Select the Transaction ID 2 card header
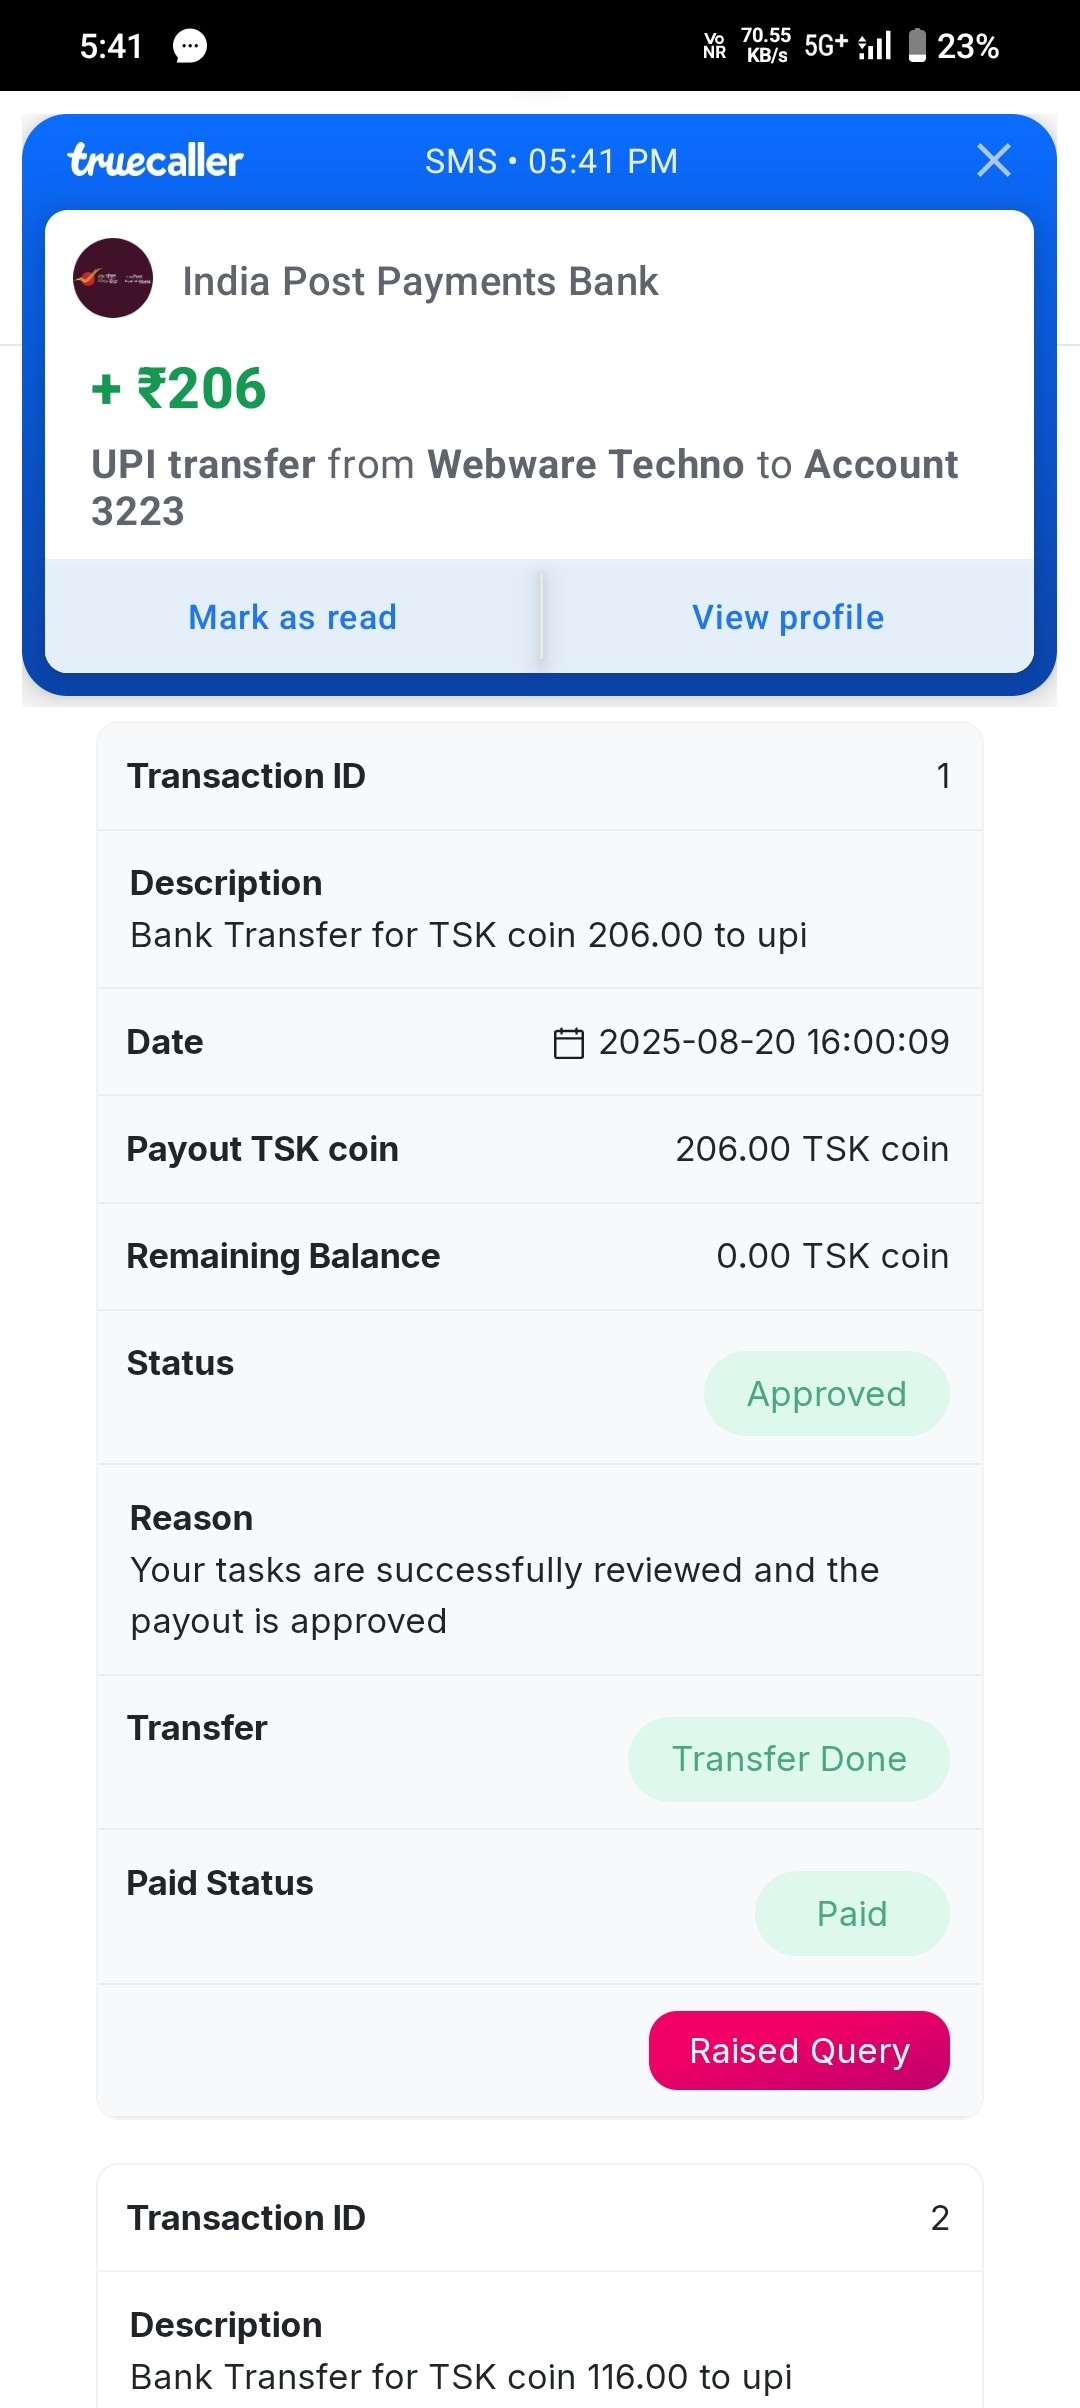This screenshot has height=2408, width=1080. (540, 2218)
